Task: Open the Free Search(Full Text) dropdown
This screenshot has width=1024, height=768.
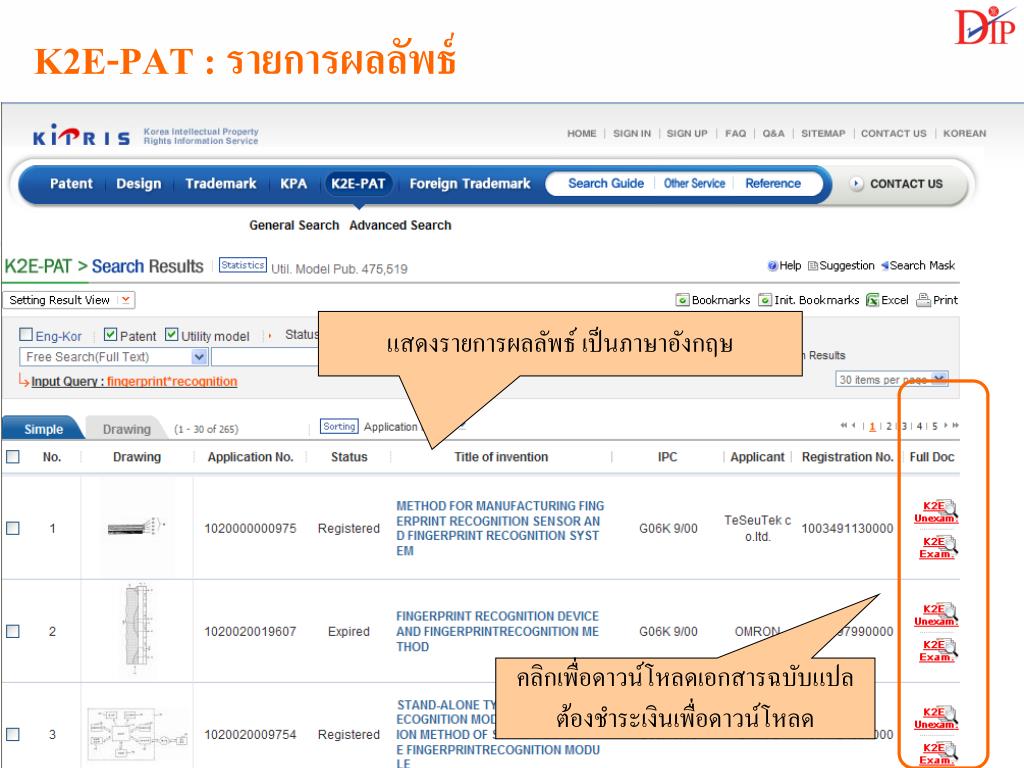Action: (114, 357)
